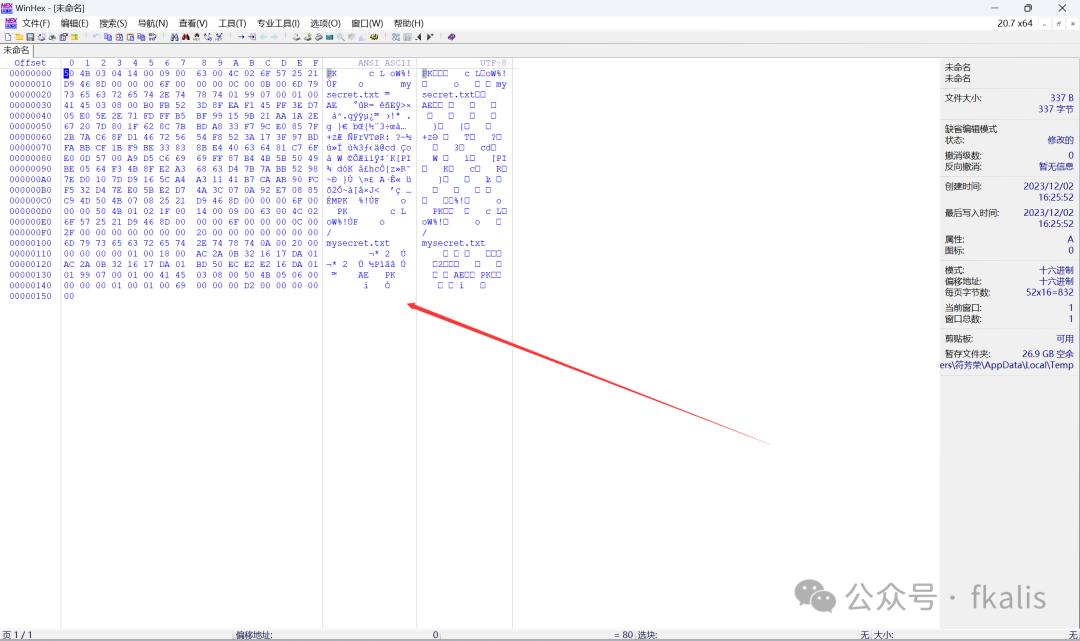Click the magnifying glass toolbar icon
The width and height of the screenshot is (1080, 641).
pyautogui.click(x=340, y=37)
